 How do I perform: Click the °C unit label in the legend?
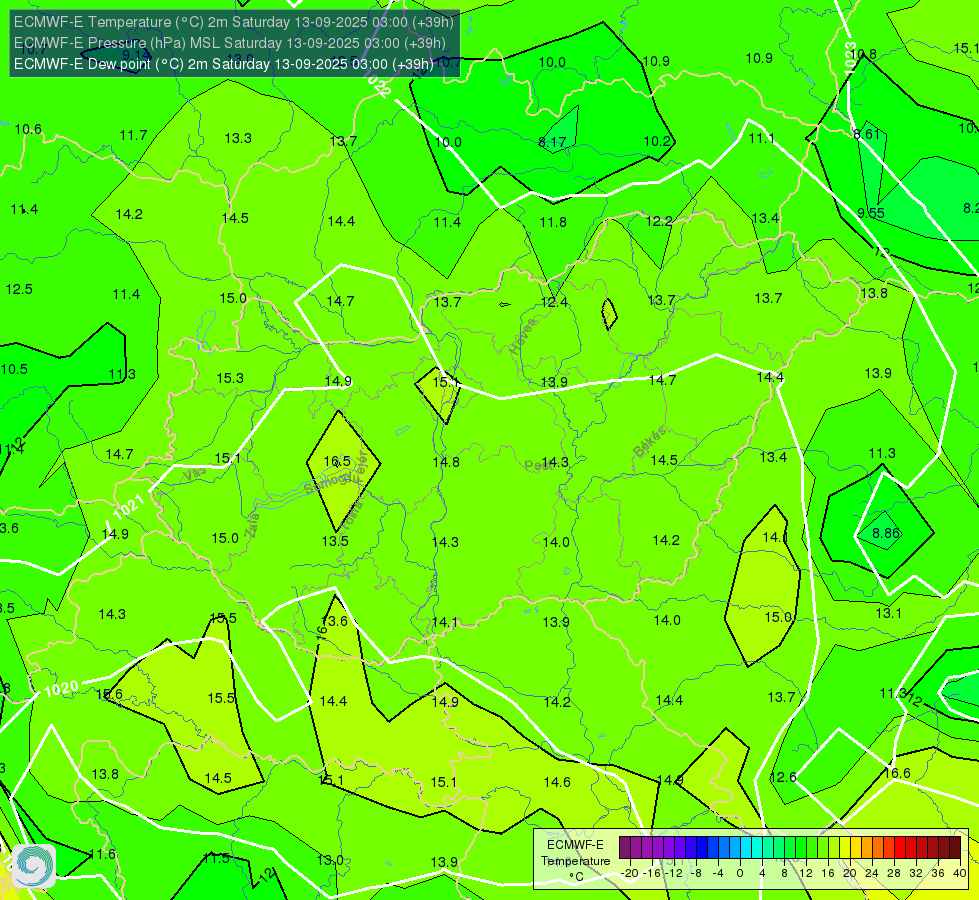[x=576, y=876]
